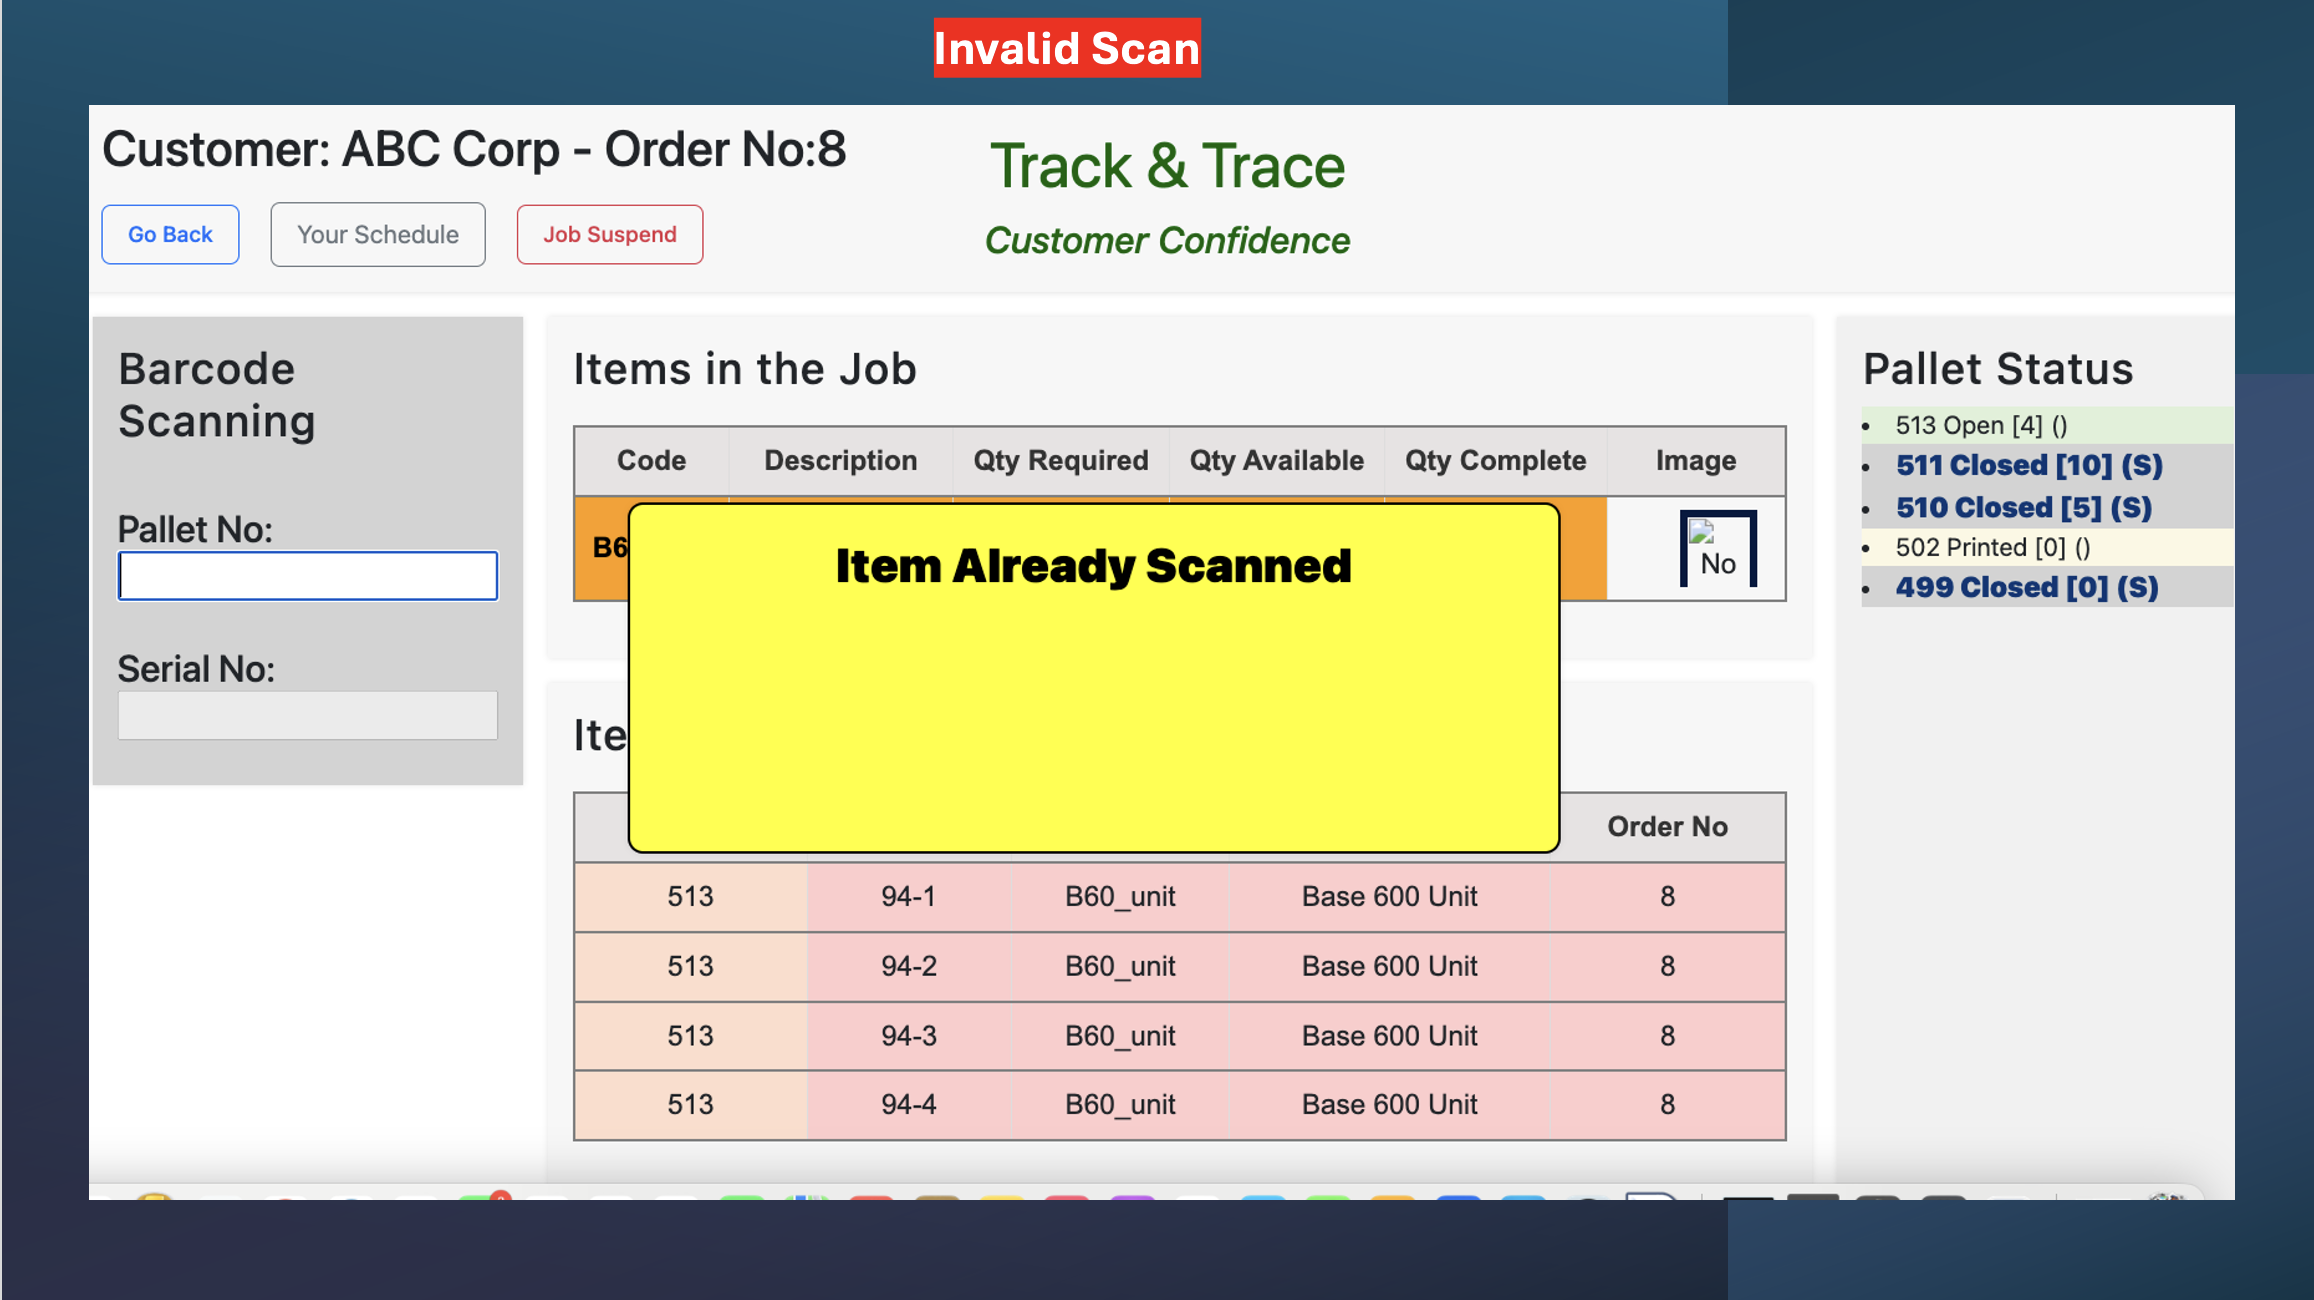Click the Qty Complete column header
Image resolution: width=2314 pixels, height=1300 pixels.
[x=1495, y=460]
